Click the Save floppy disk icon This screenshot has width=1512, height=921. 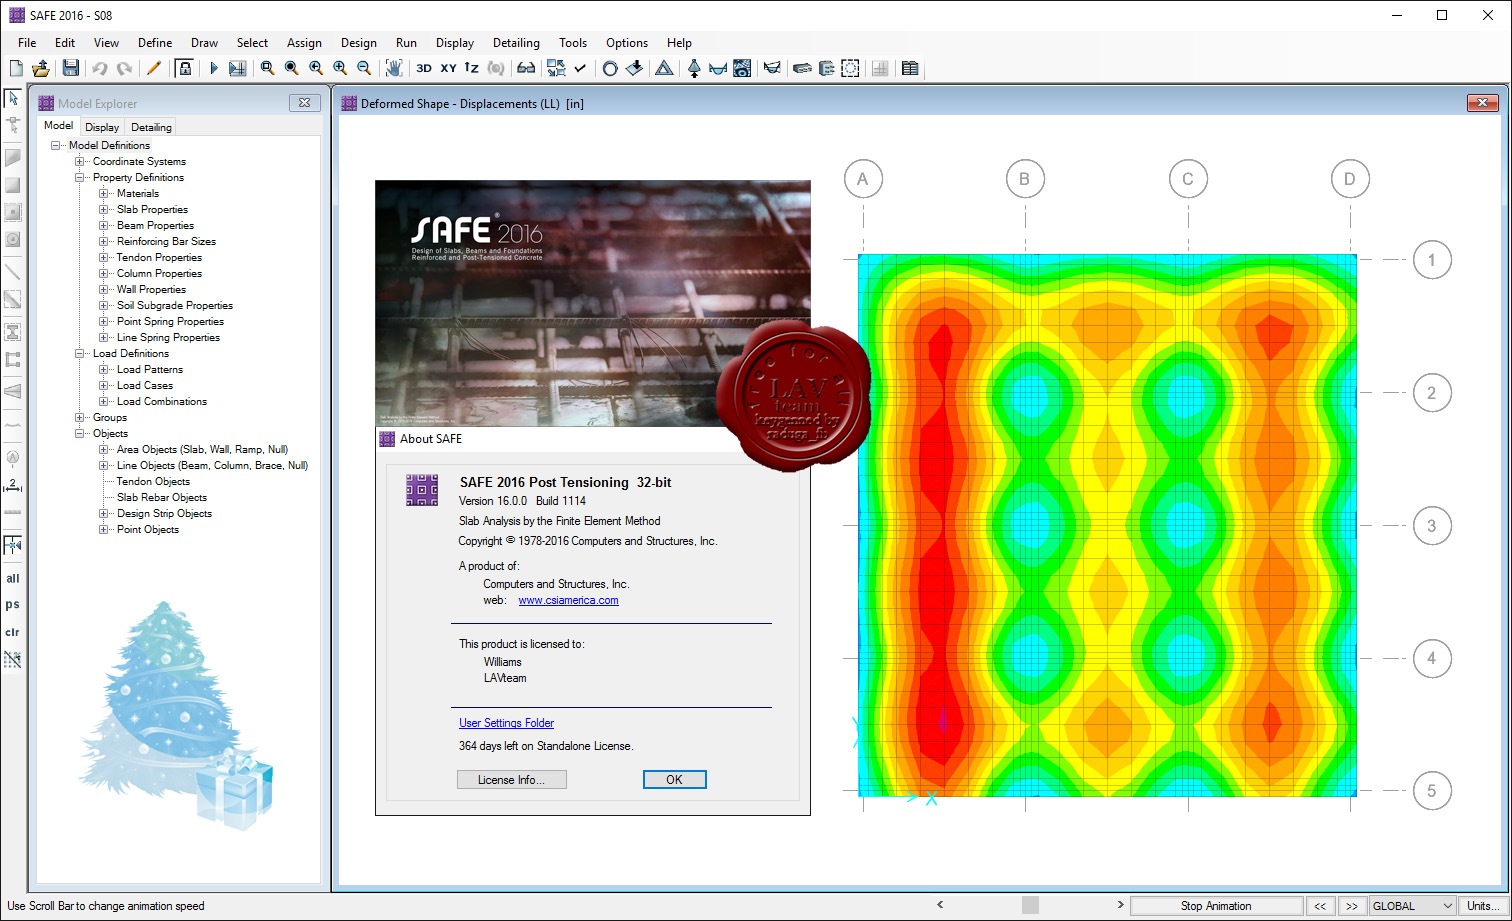[x=70, y=68]
